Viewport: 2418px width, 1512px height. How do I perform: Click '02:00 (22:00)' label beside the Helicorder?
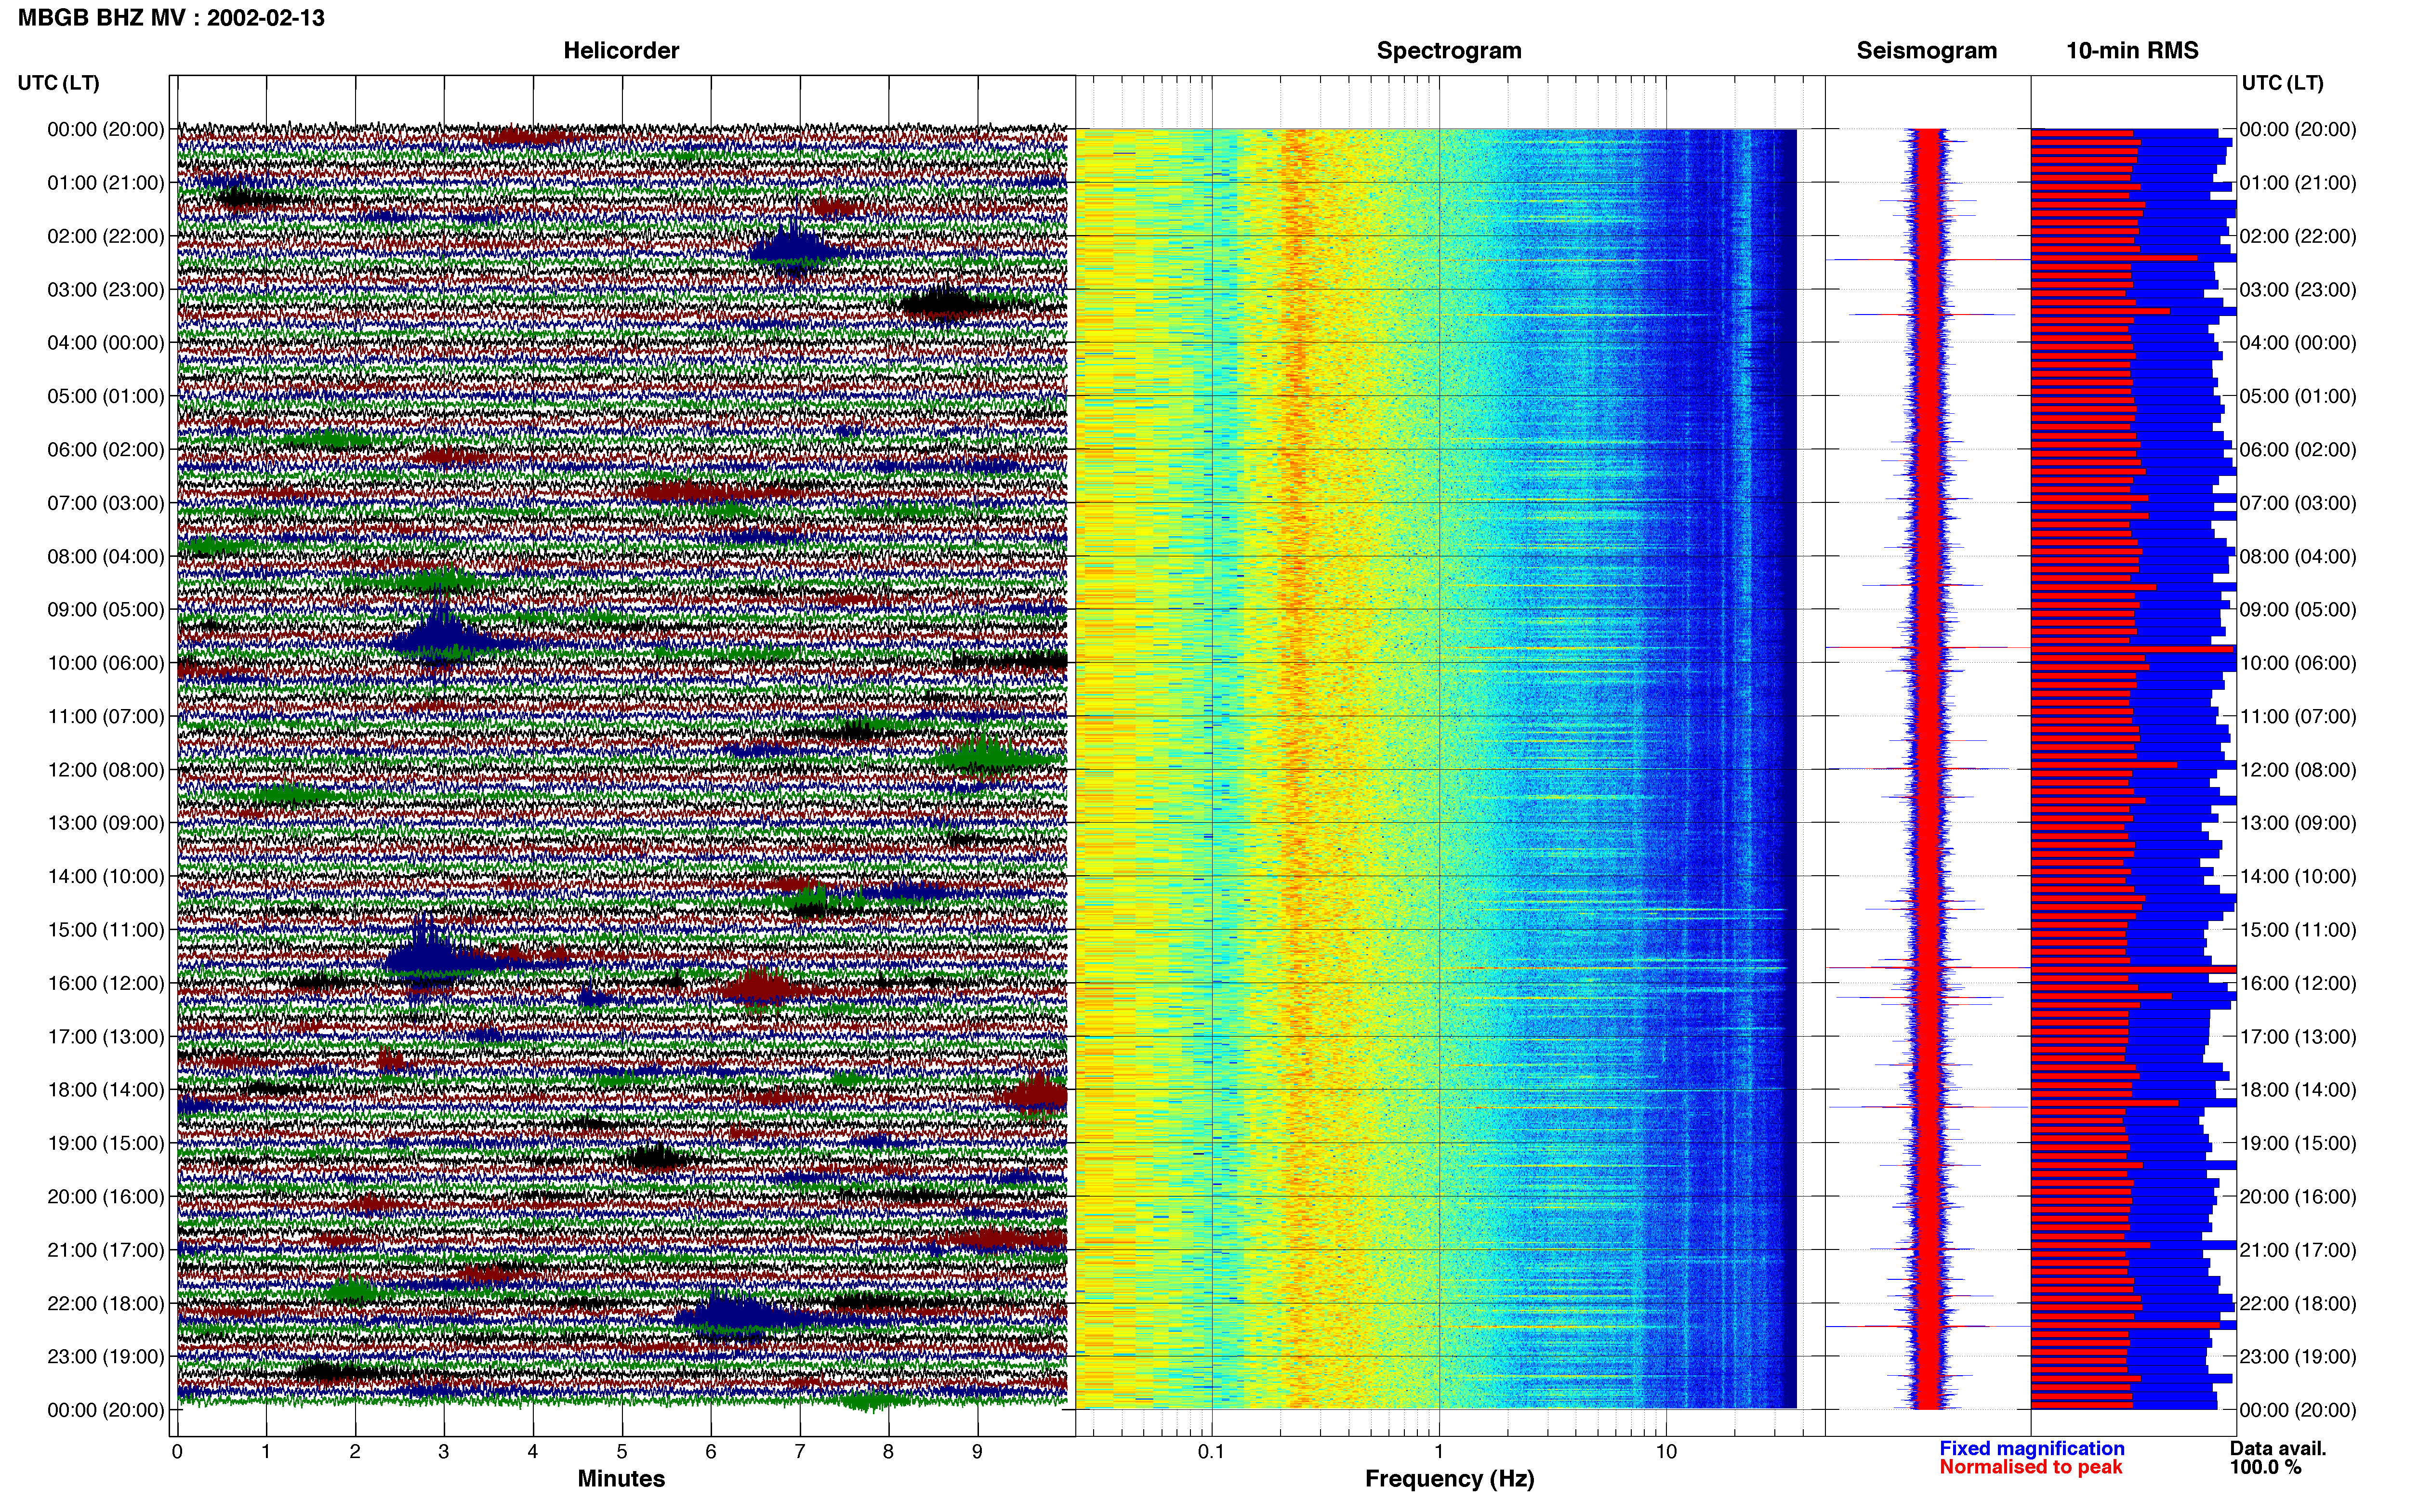pyautogui.click(x=106, y=237)
